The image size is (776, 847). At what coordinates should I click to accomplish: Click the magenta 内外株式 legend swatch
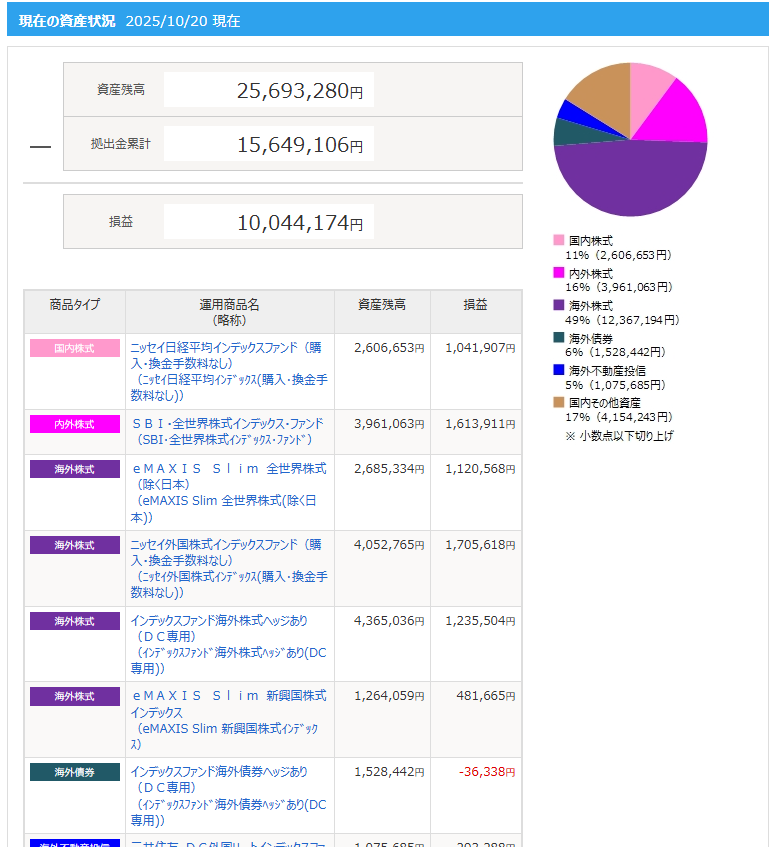pyautogui.click(x=559, y=273)
